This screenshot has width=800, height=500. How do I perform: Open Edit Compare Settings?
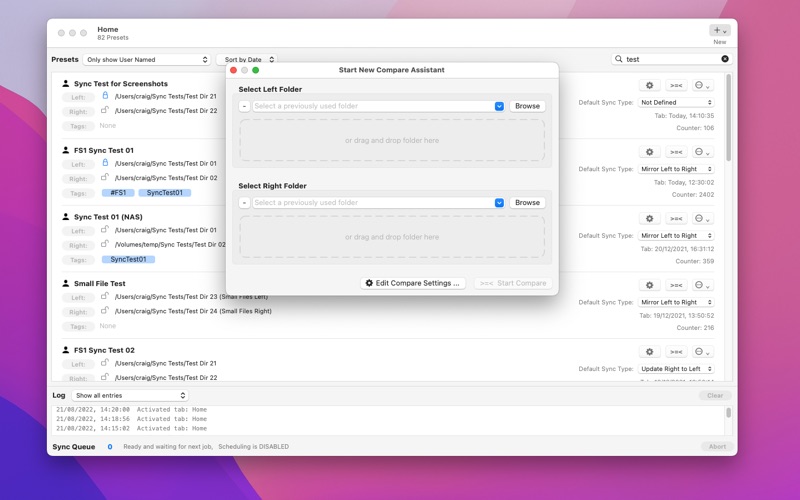[413, 283]
